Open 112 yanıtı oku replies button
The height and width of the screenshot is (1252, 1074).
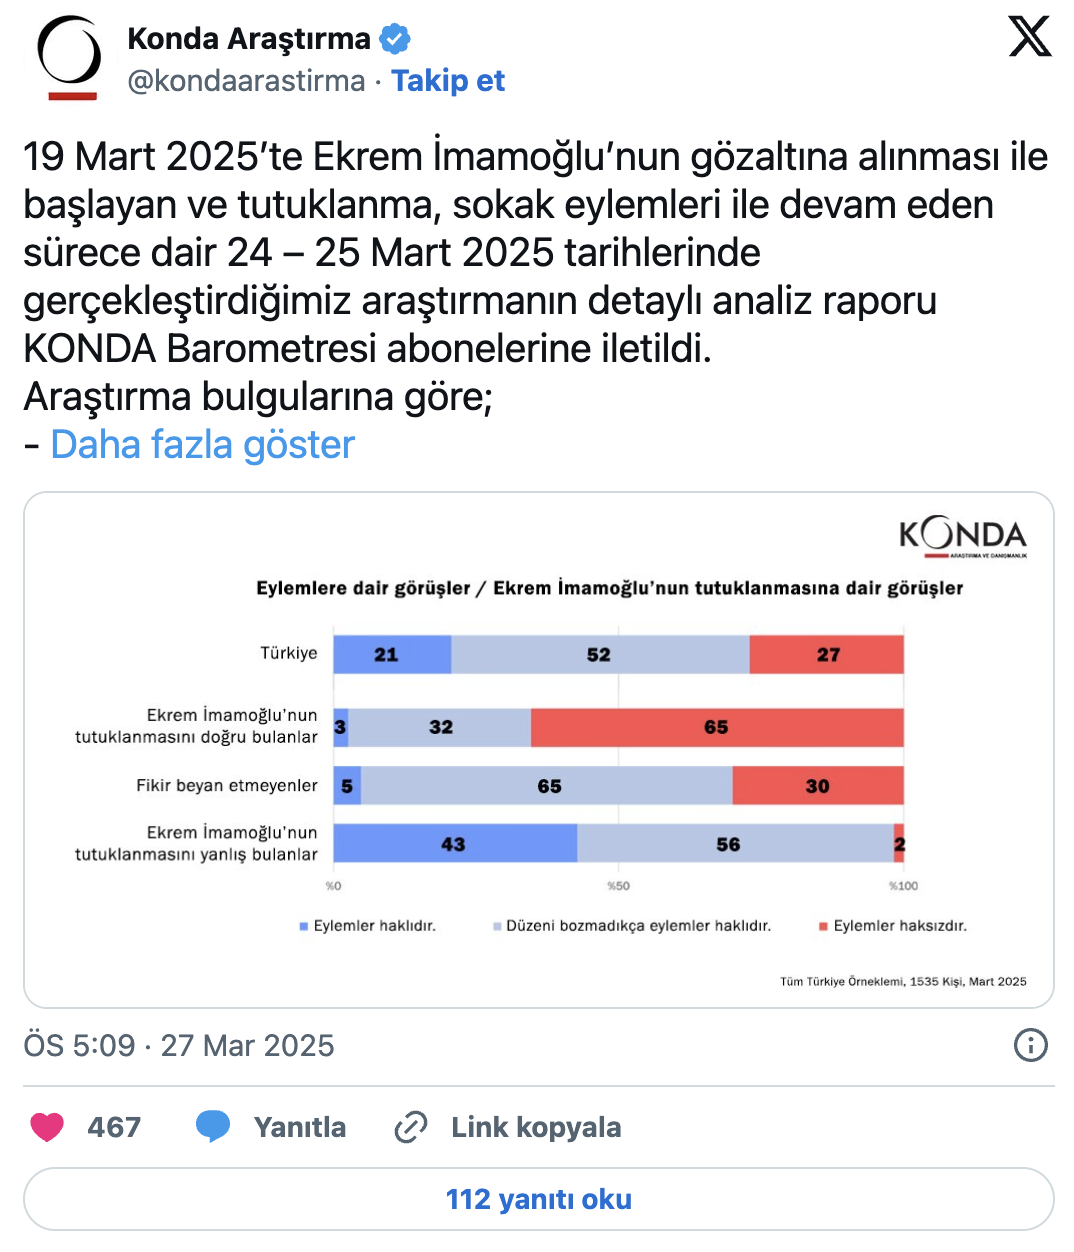539,1199
